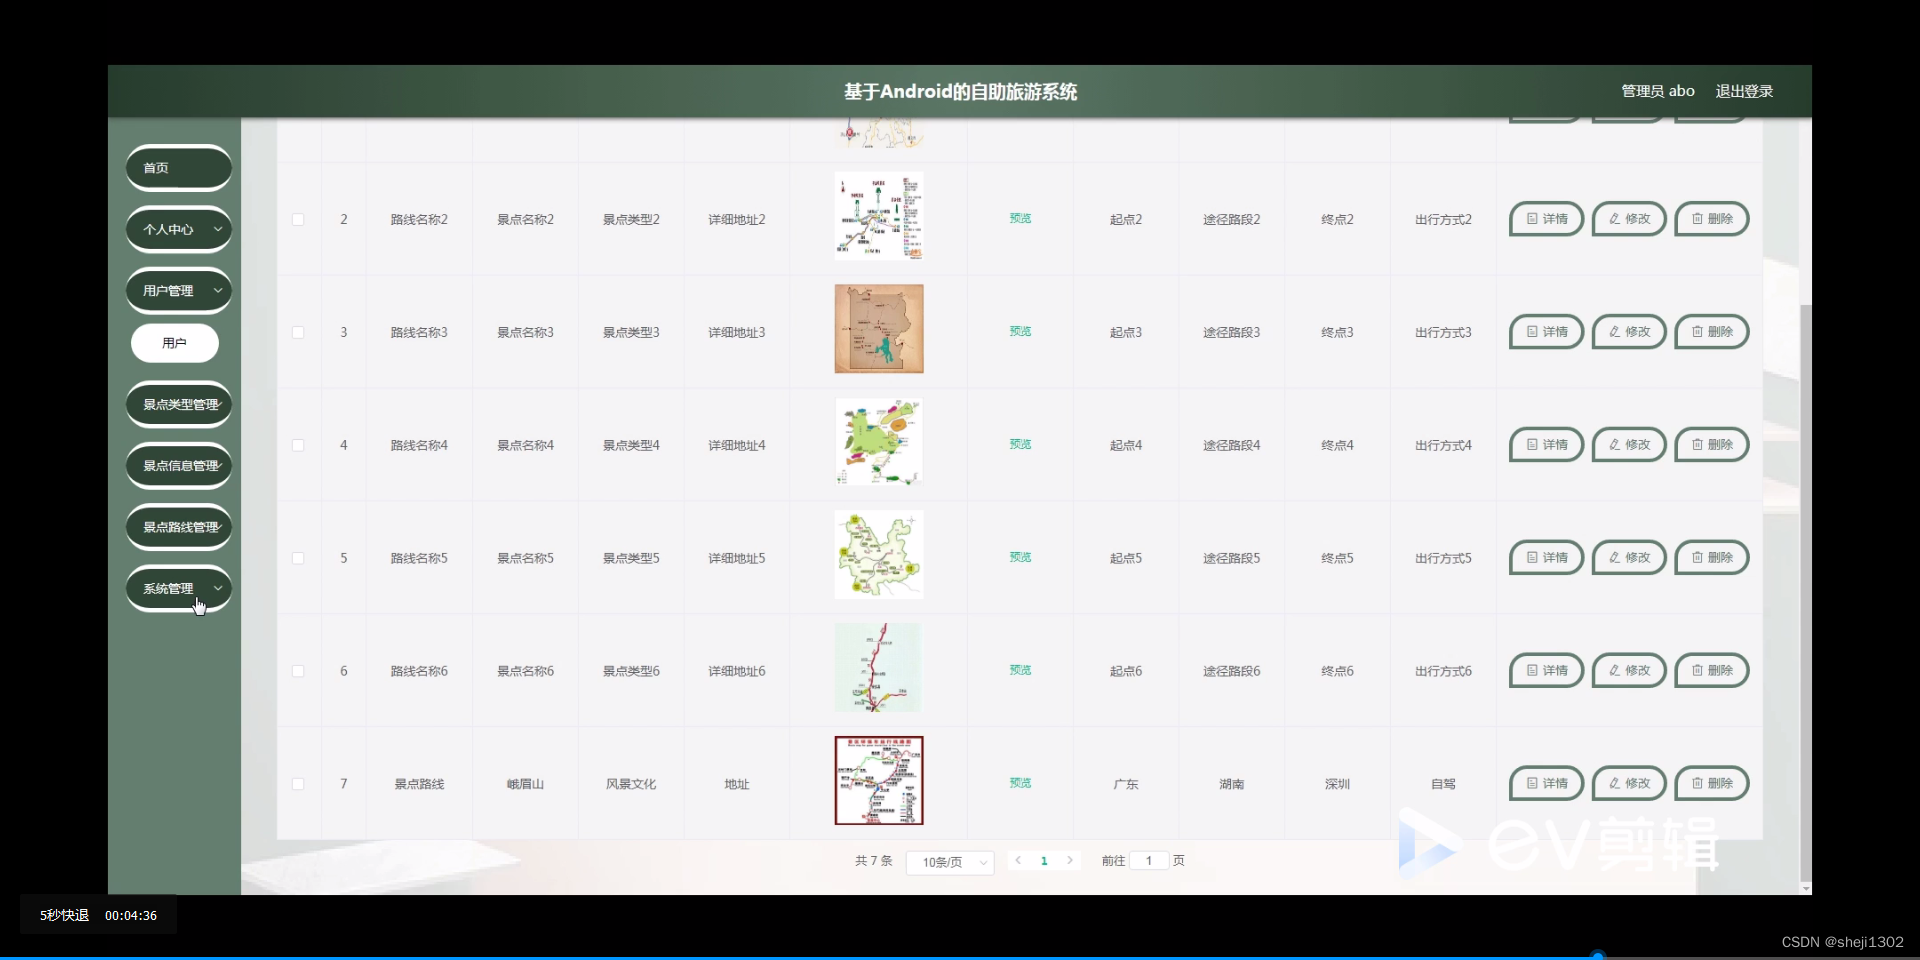Viewport: 1920px width, 960px height.
Task: Expand the 个人中心 menu
Action: click(x=178, y=229)
